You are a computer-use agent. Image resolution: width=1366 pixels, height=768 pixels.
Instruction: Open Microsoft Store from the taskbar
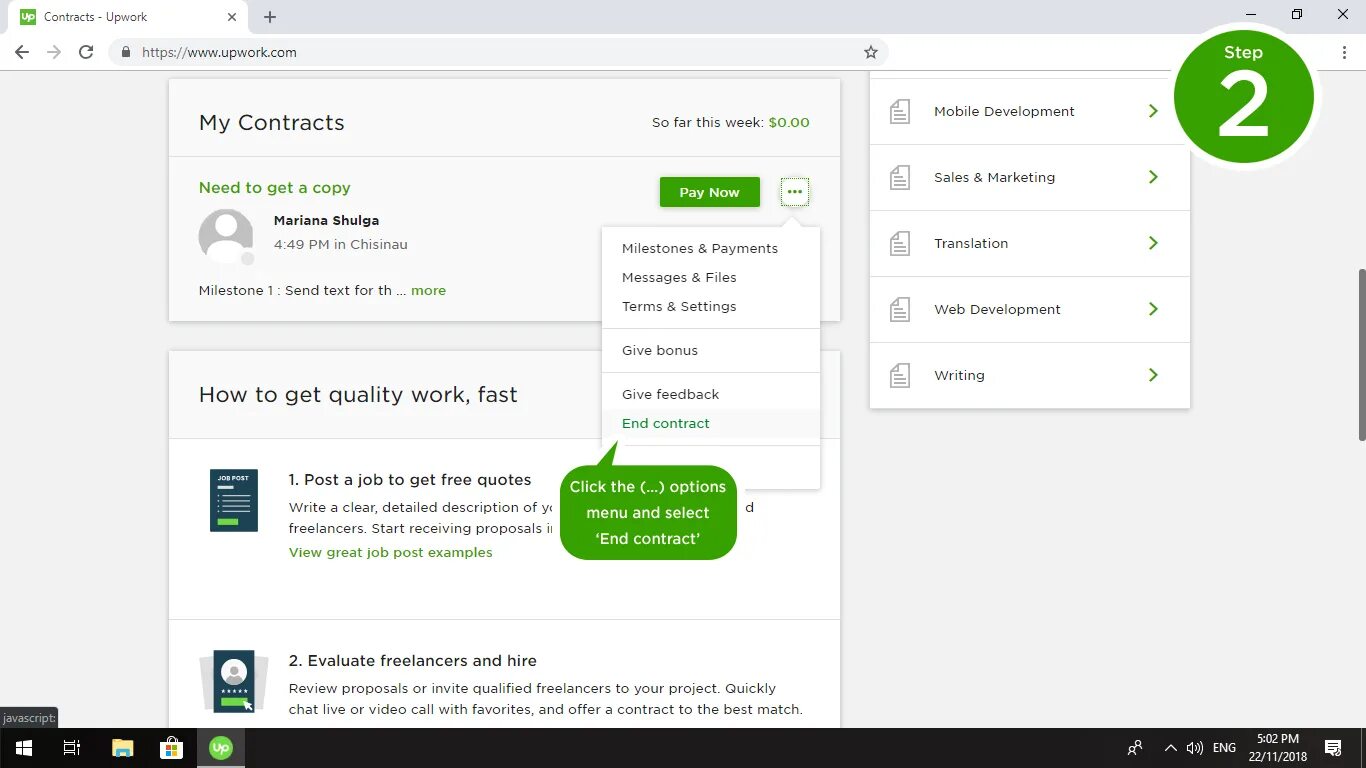click(171, 748)
